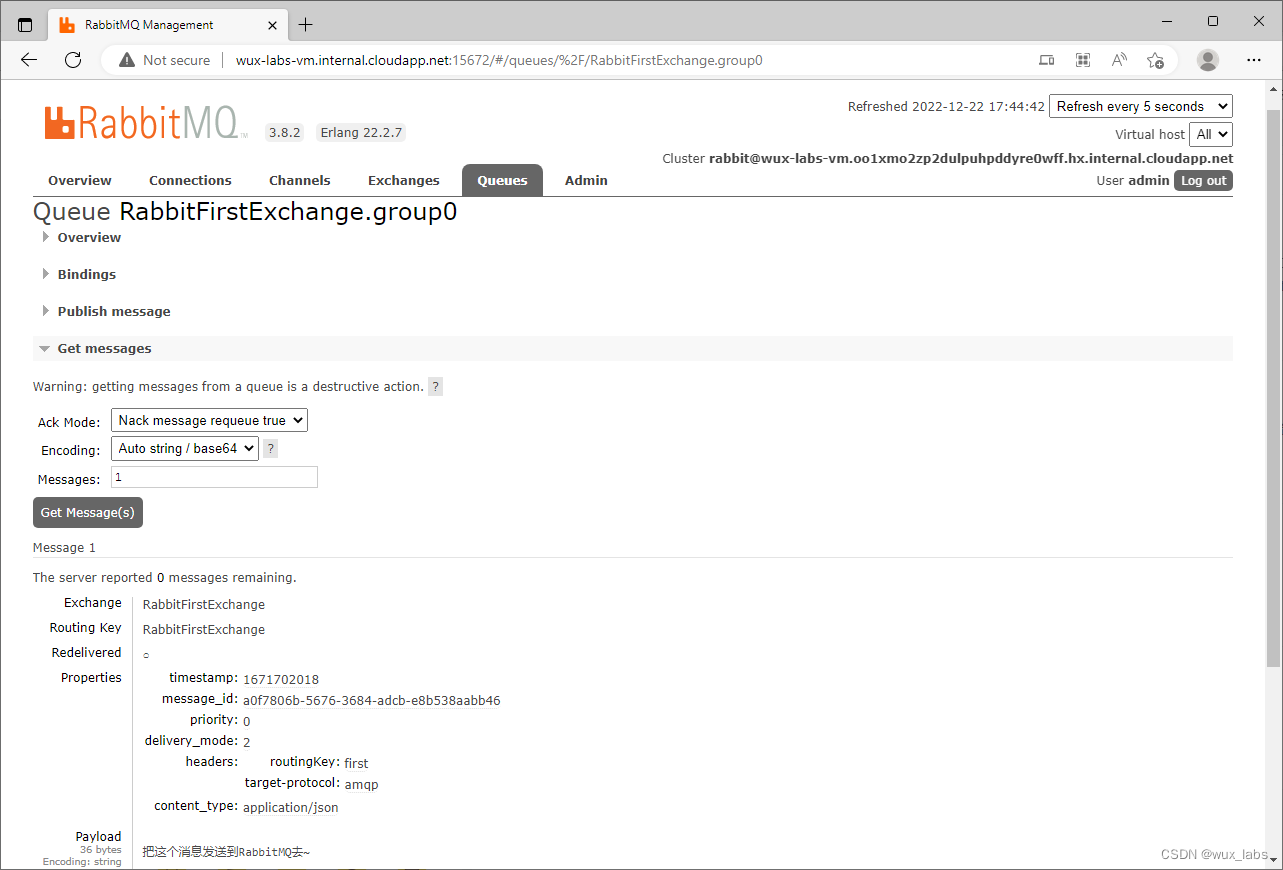1283x870 pixels.
Task: Go to the Overview tab
Action: [x=80, y=180]
